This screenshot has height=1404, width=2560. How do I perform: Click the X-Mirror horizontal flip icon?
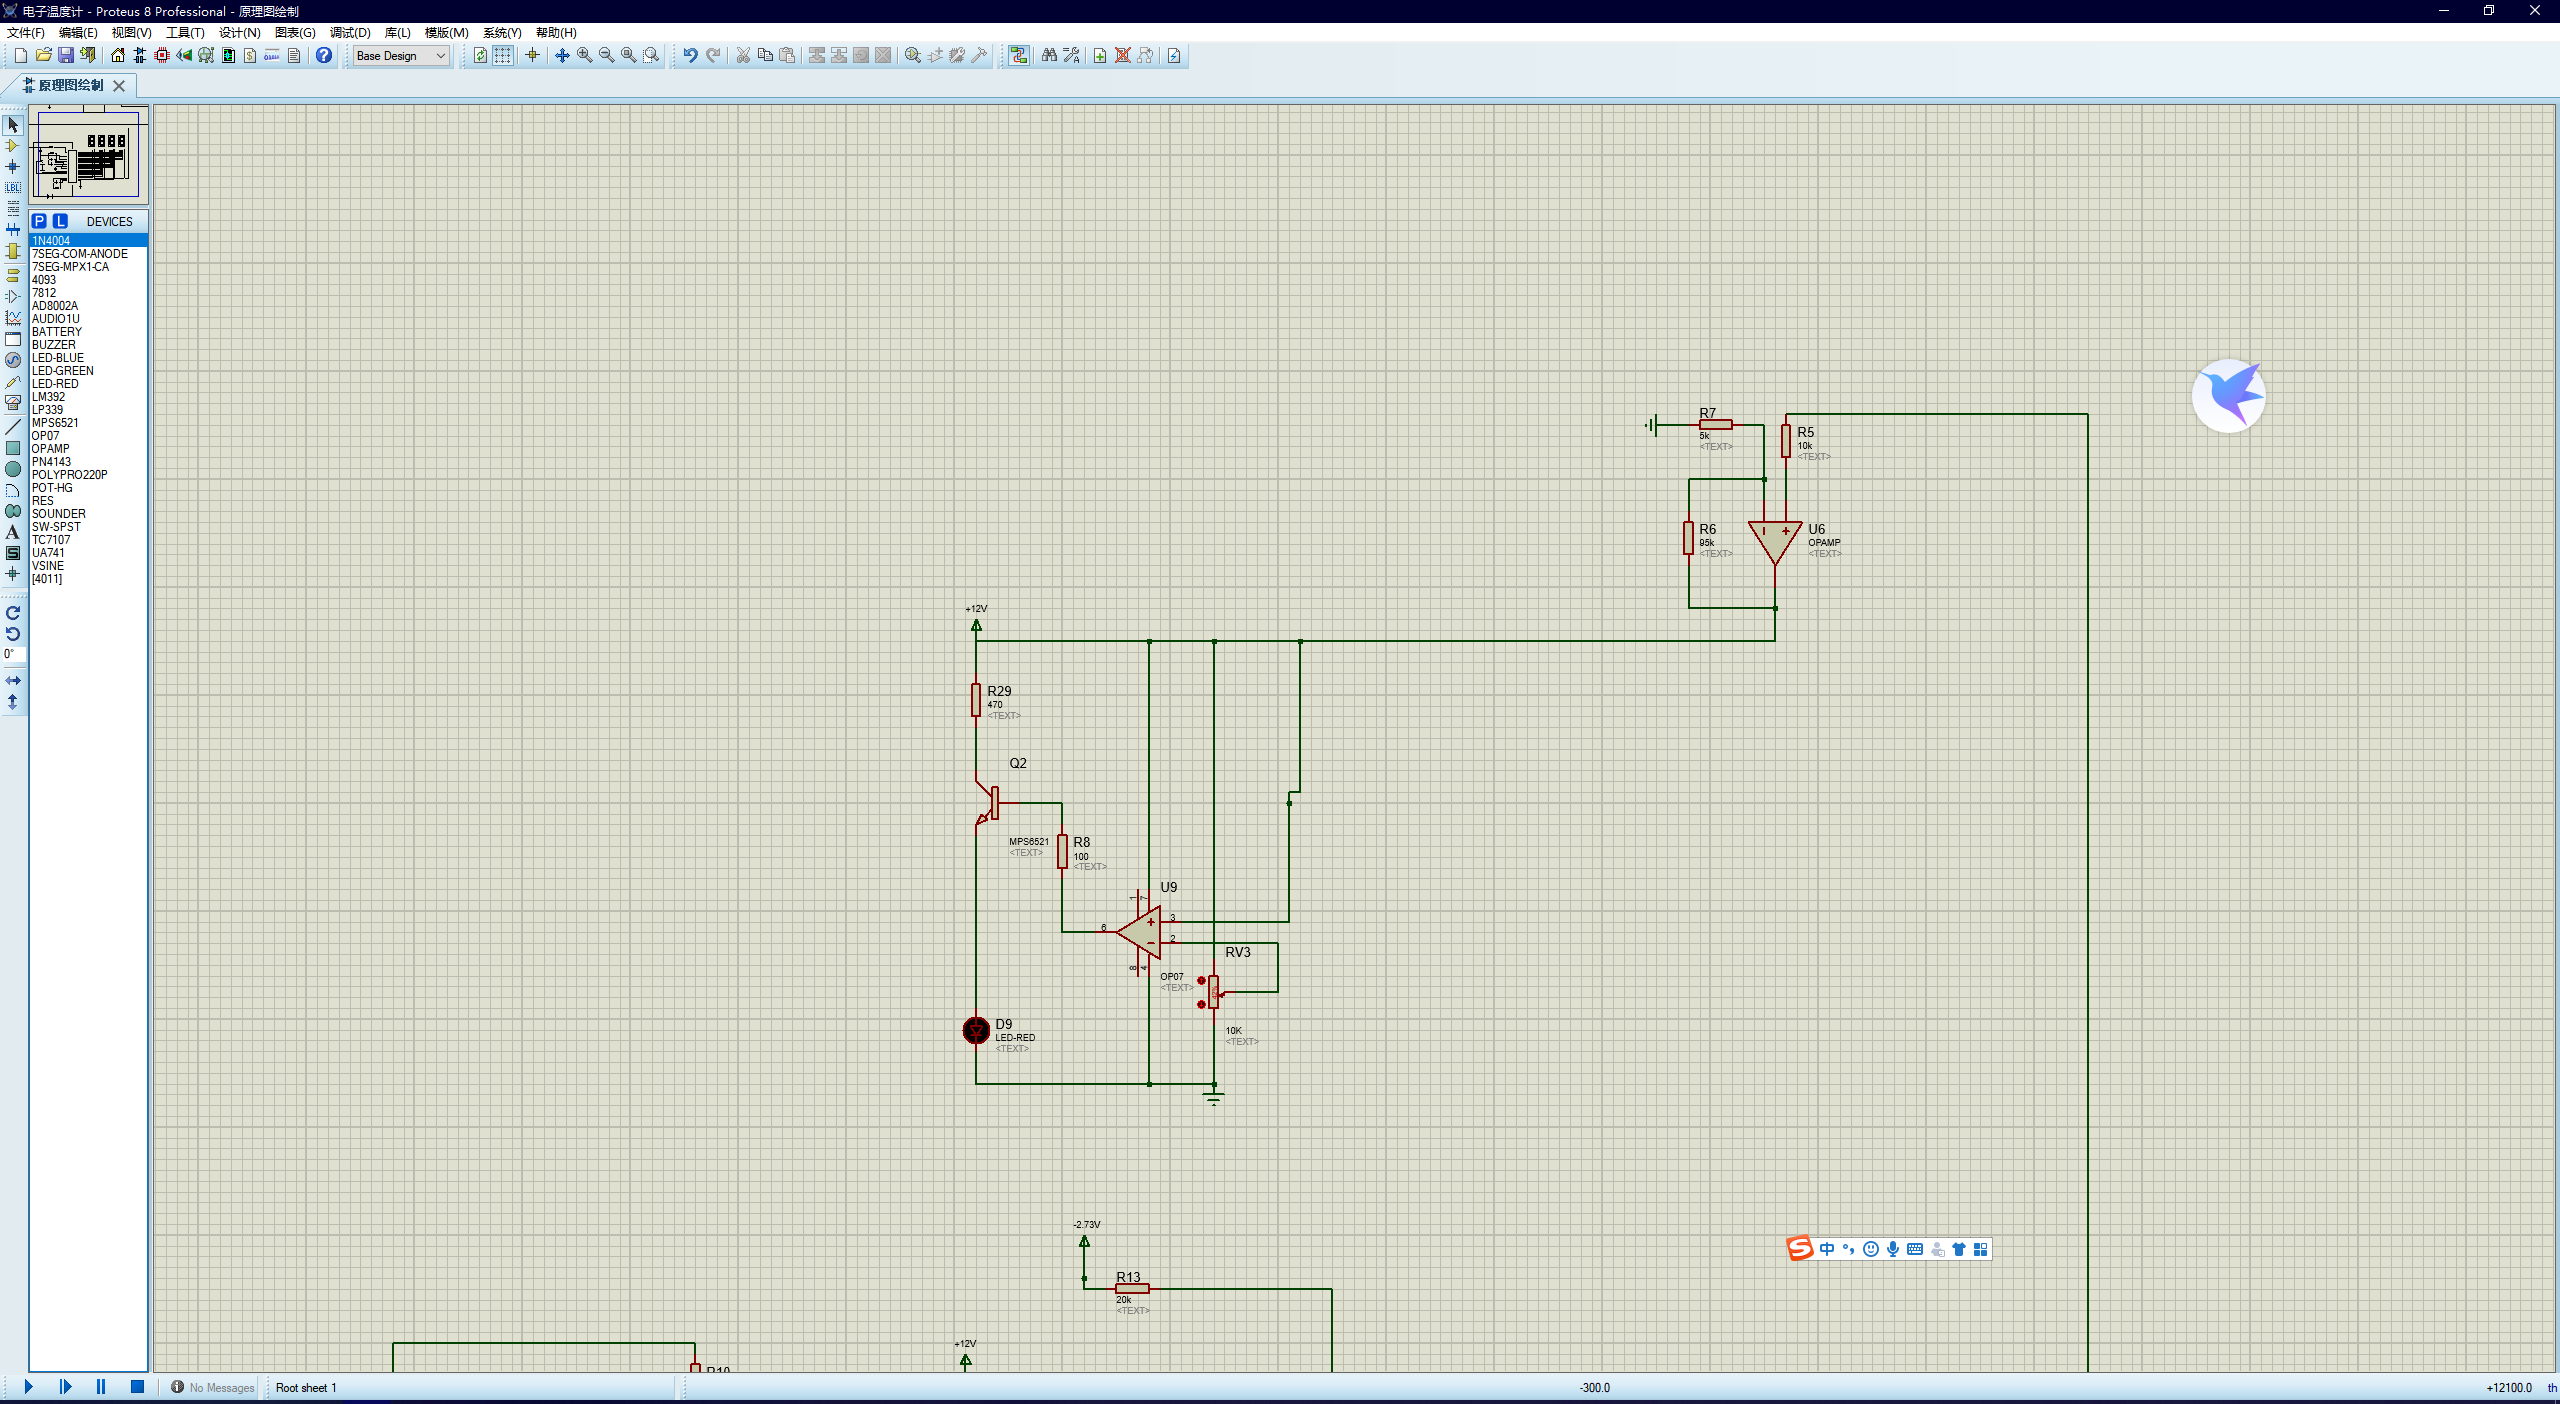tap(13, 680)
